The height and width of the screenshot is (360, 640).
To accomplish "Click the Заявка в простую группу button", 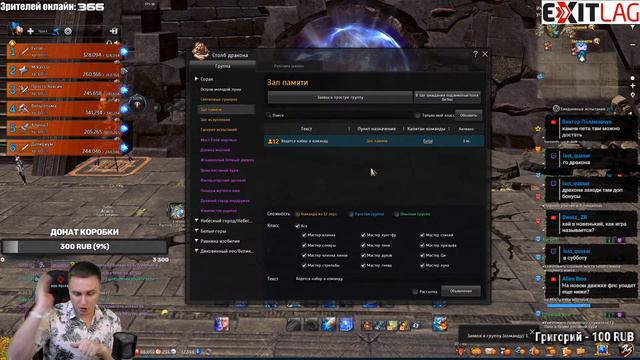I will pos(340,98).
